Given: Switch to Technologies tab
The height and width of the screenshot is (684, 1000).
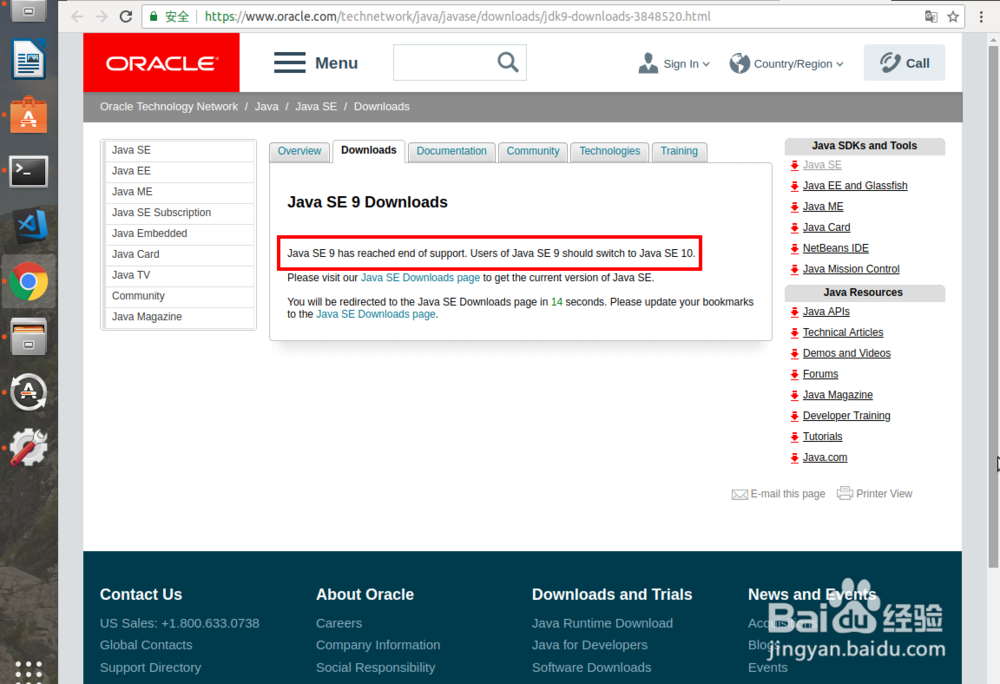Looking at the screenshot, I should (x=610, y=151).
